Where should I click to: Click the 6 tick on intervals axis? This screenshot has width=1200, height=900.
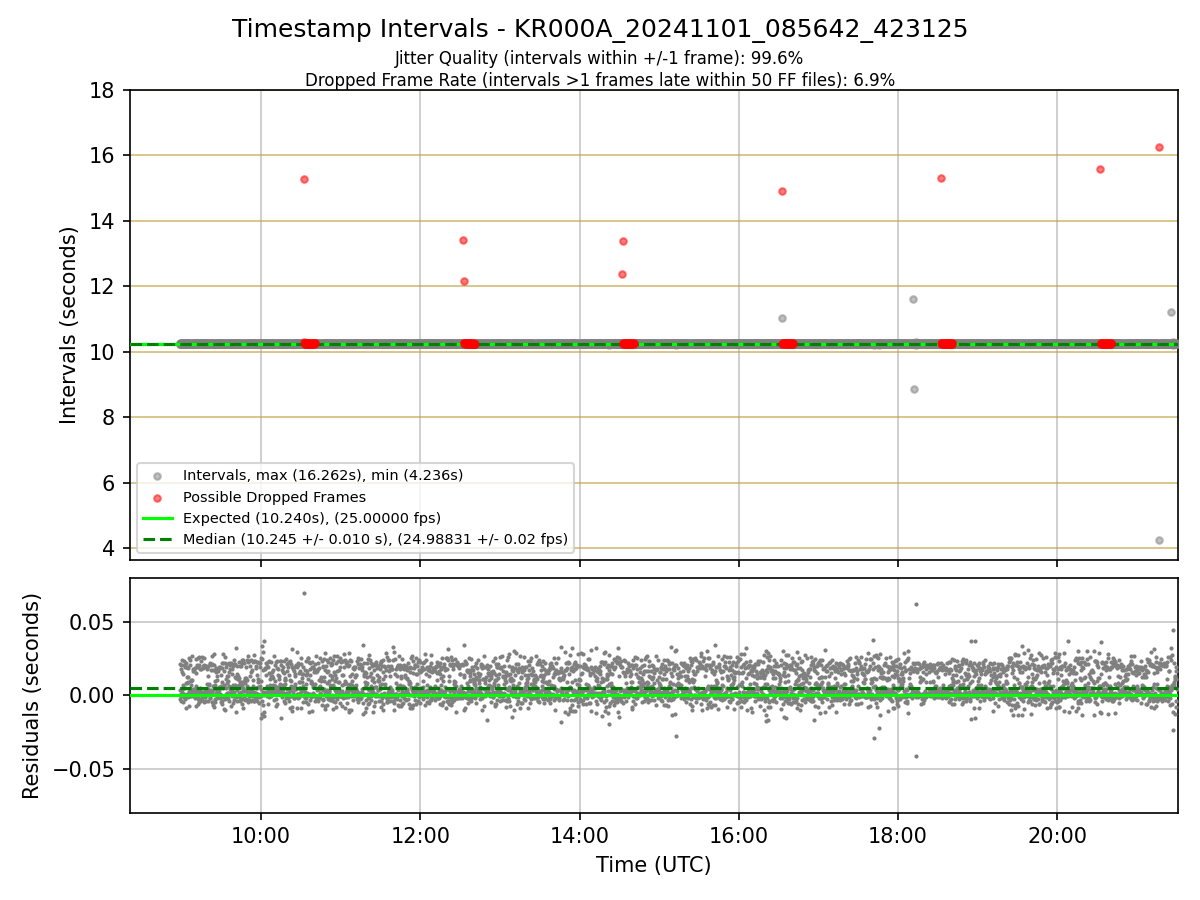[108, 483]
